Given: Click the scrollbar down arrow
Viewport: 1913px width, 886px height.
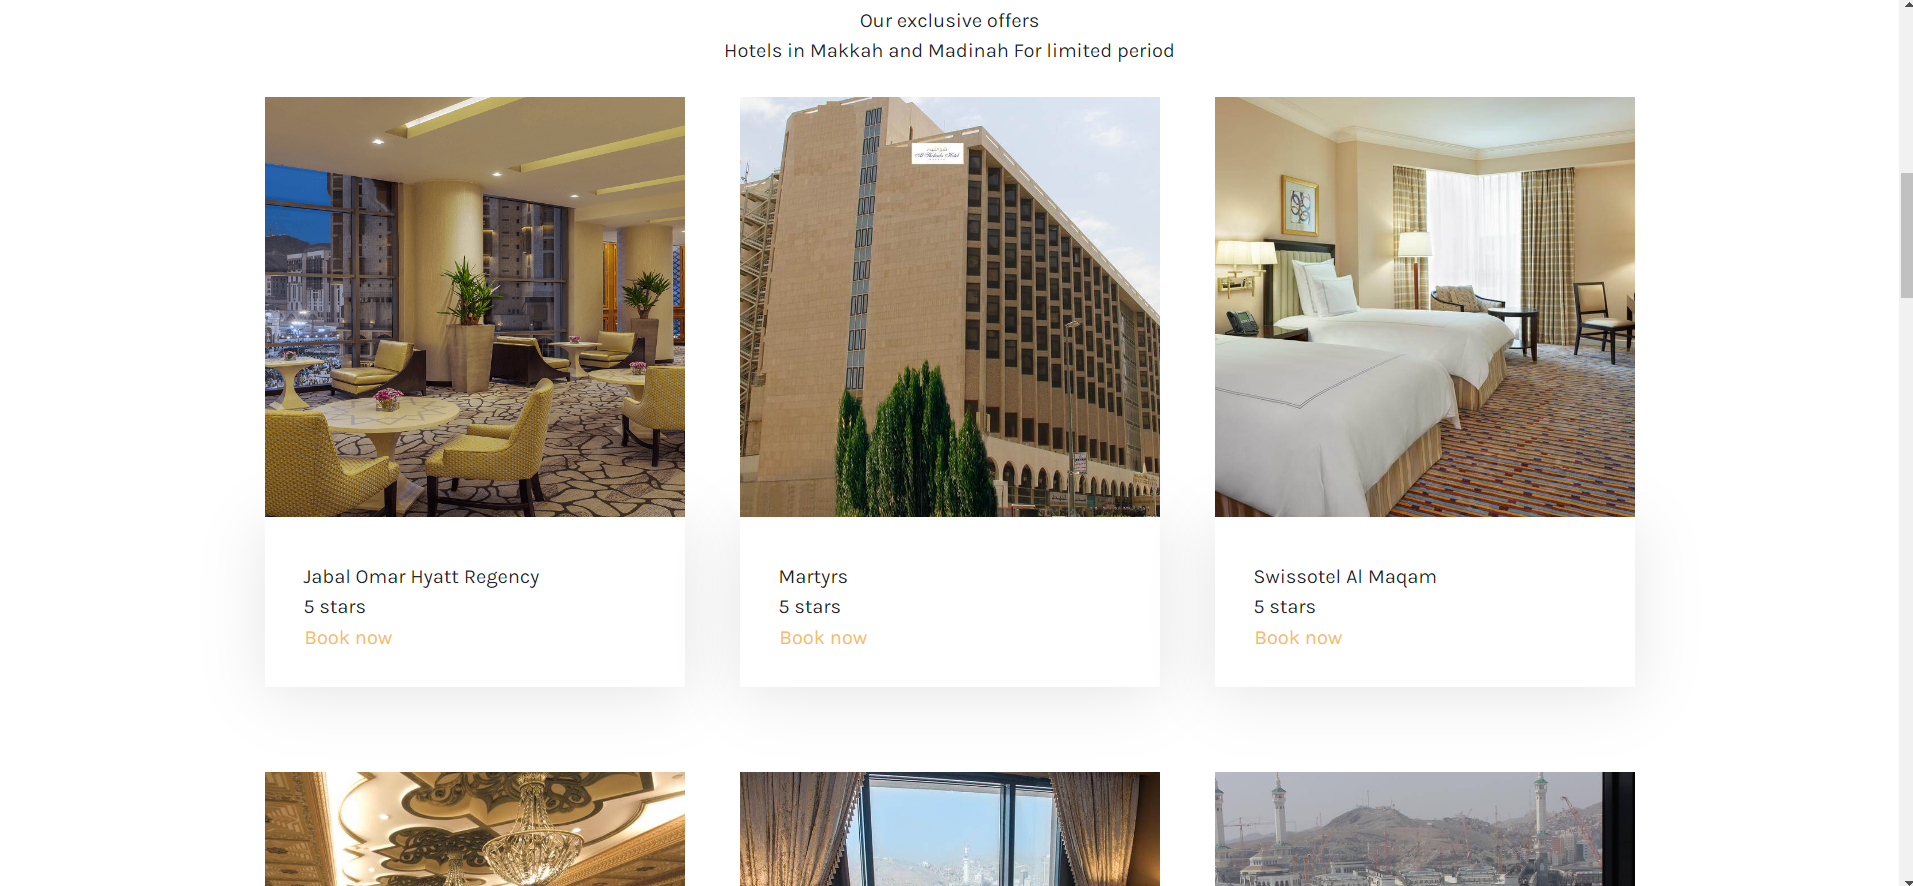Looking at the screenshot, I should 1906,881.
